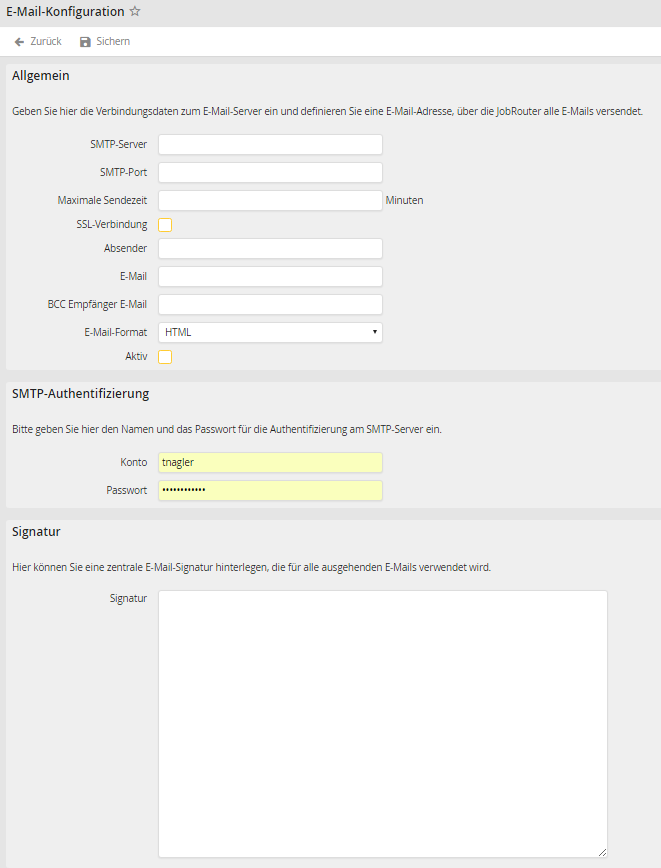Click into the Passwort field

[270, 491]
